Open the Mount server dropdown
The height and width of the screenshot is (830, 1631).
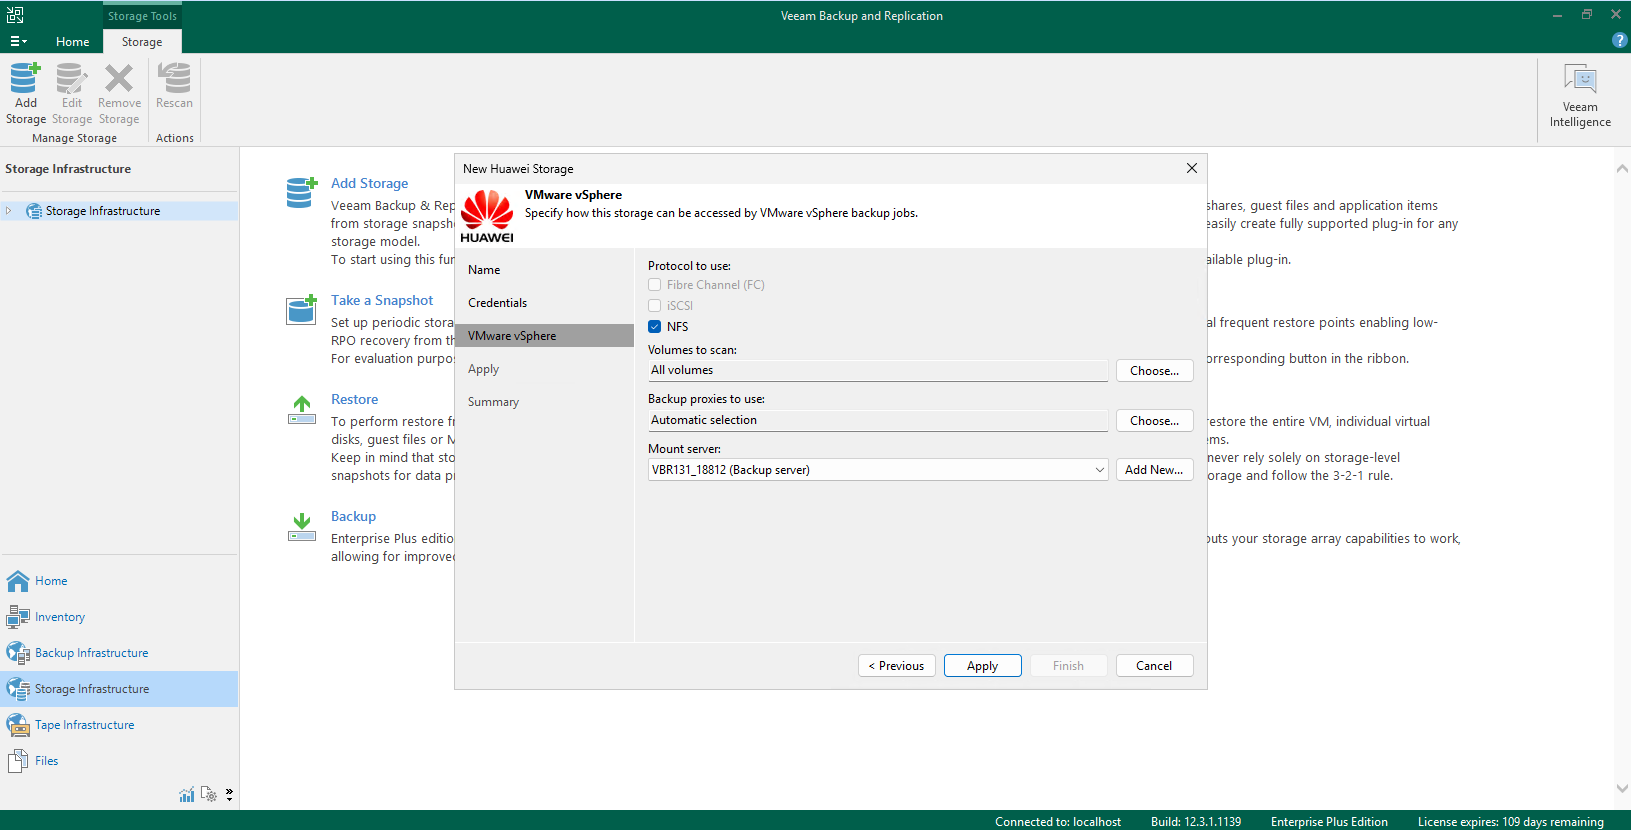(x=1099, y=470)
